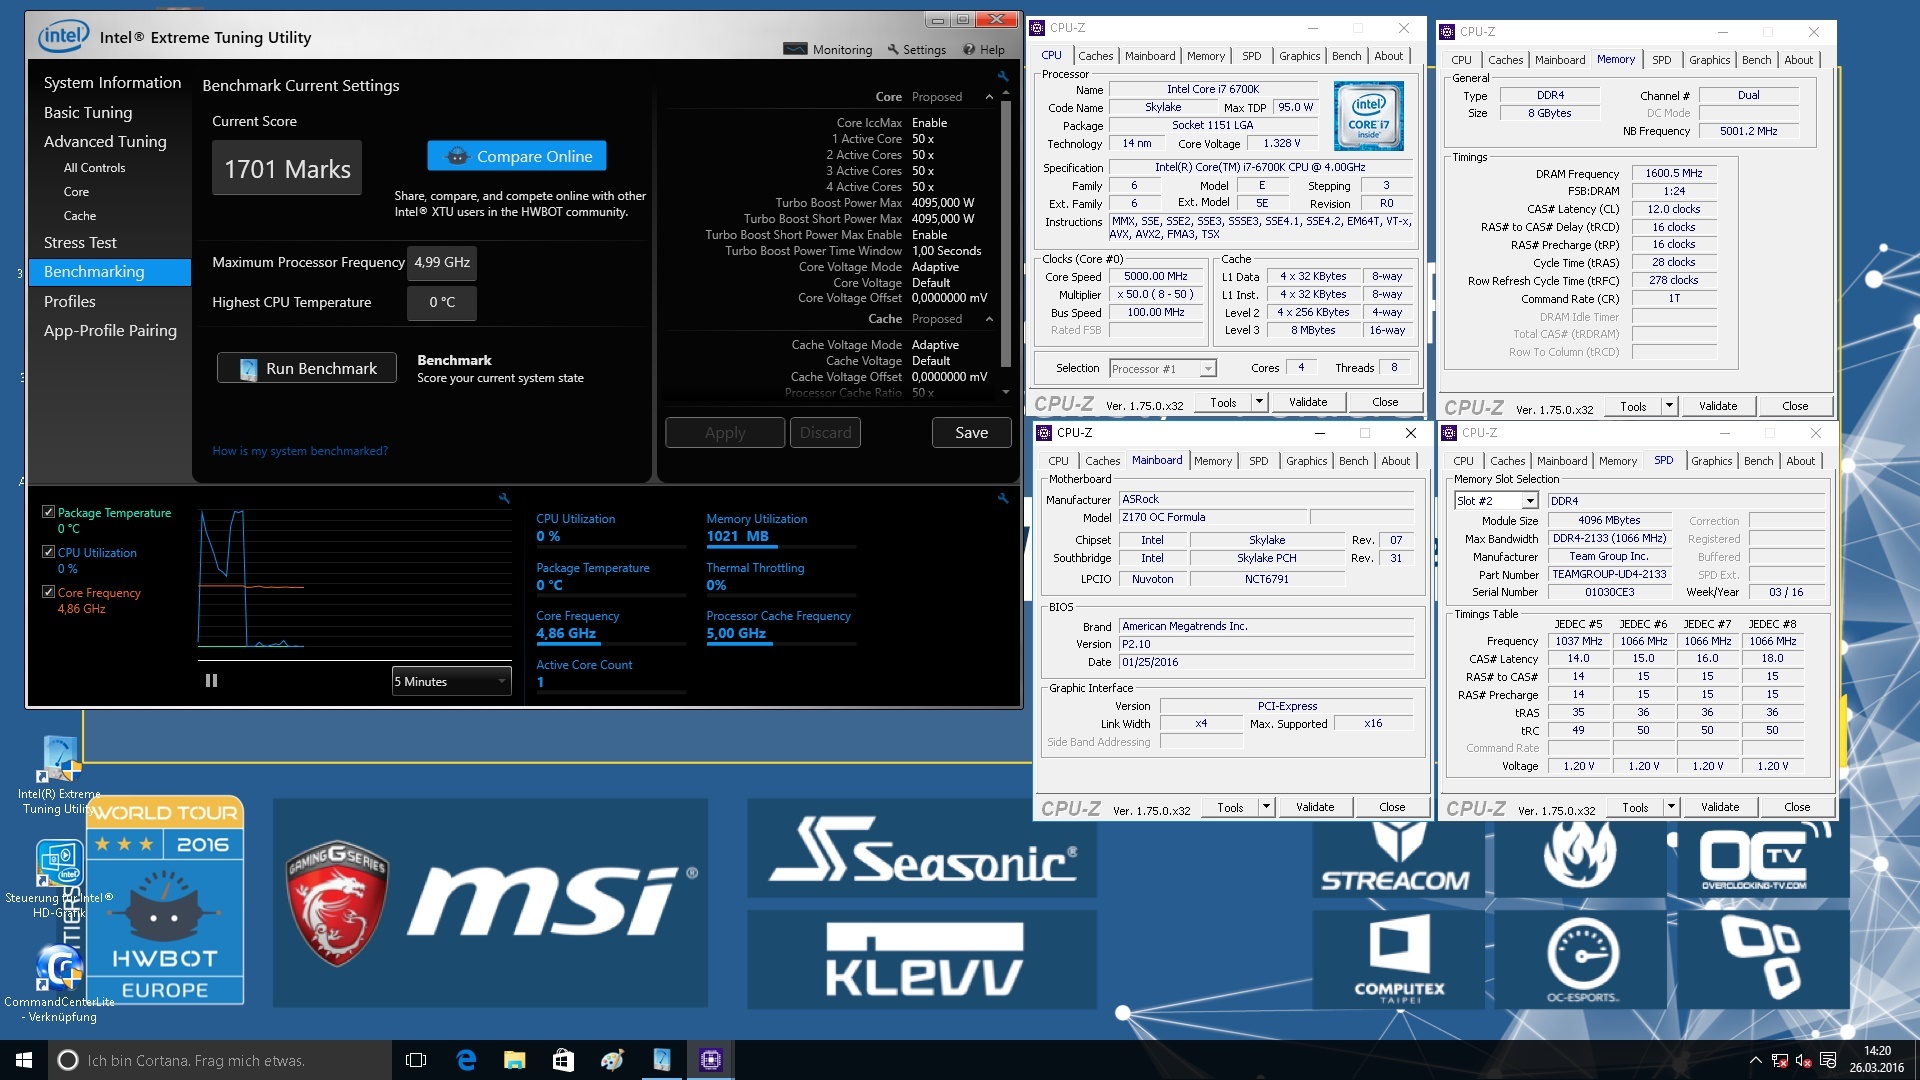
Task: Open Intel HD-Grafik control desktop shortcut
Action: (x=60, y=879)
